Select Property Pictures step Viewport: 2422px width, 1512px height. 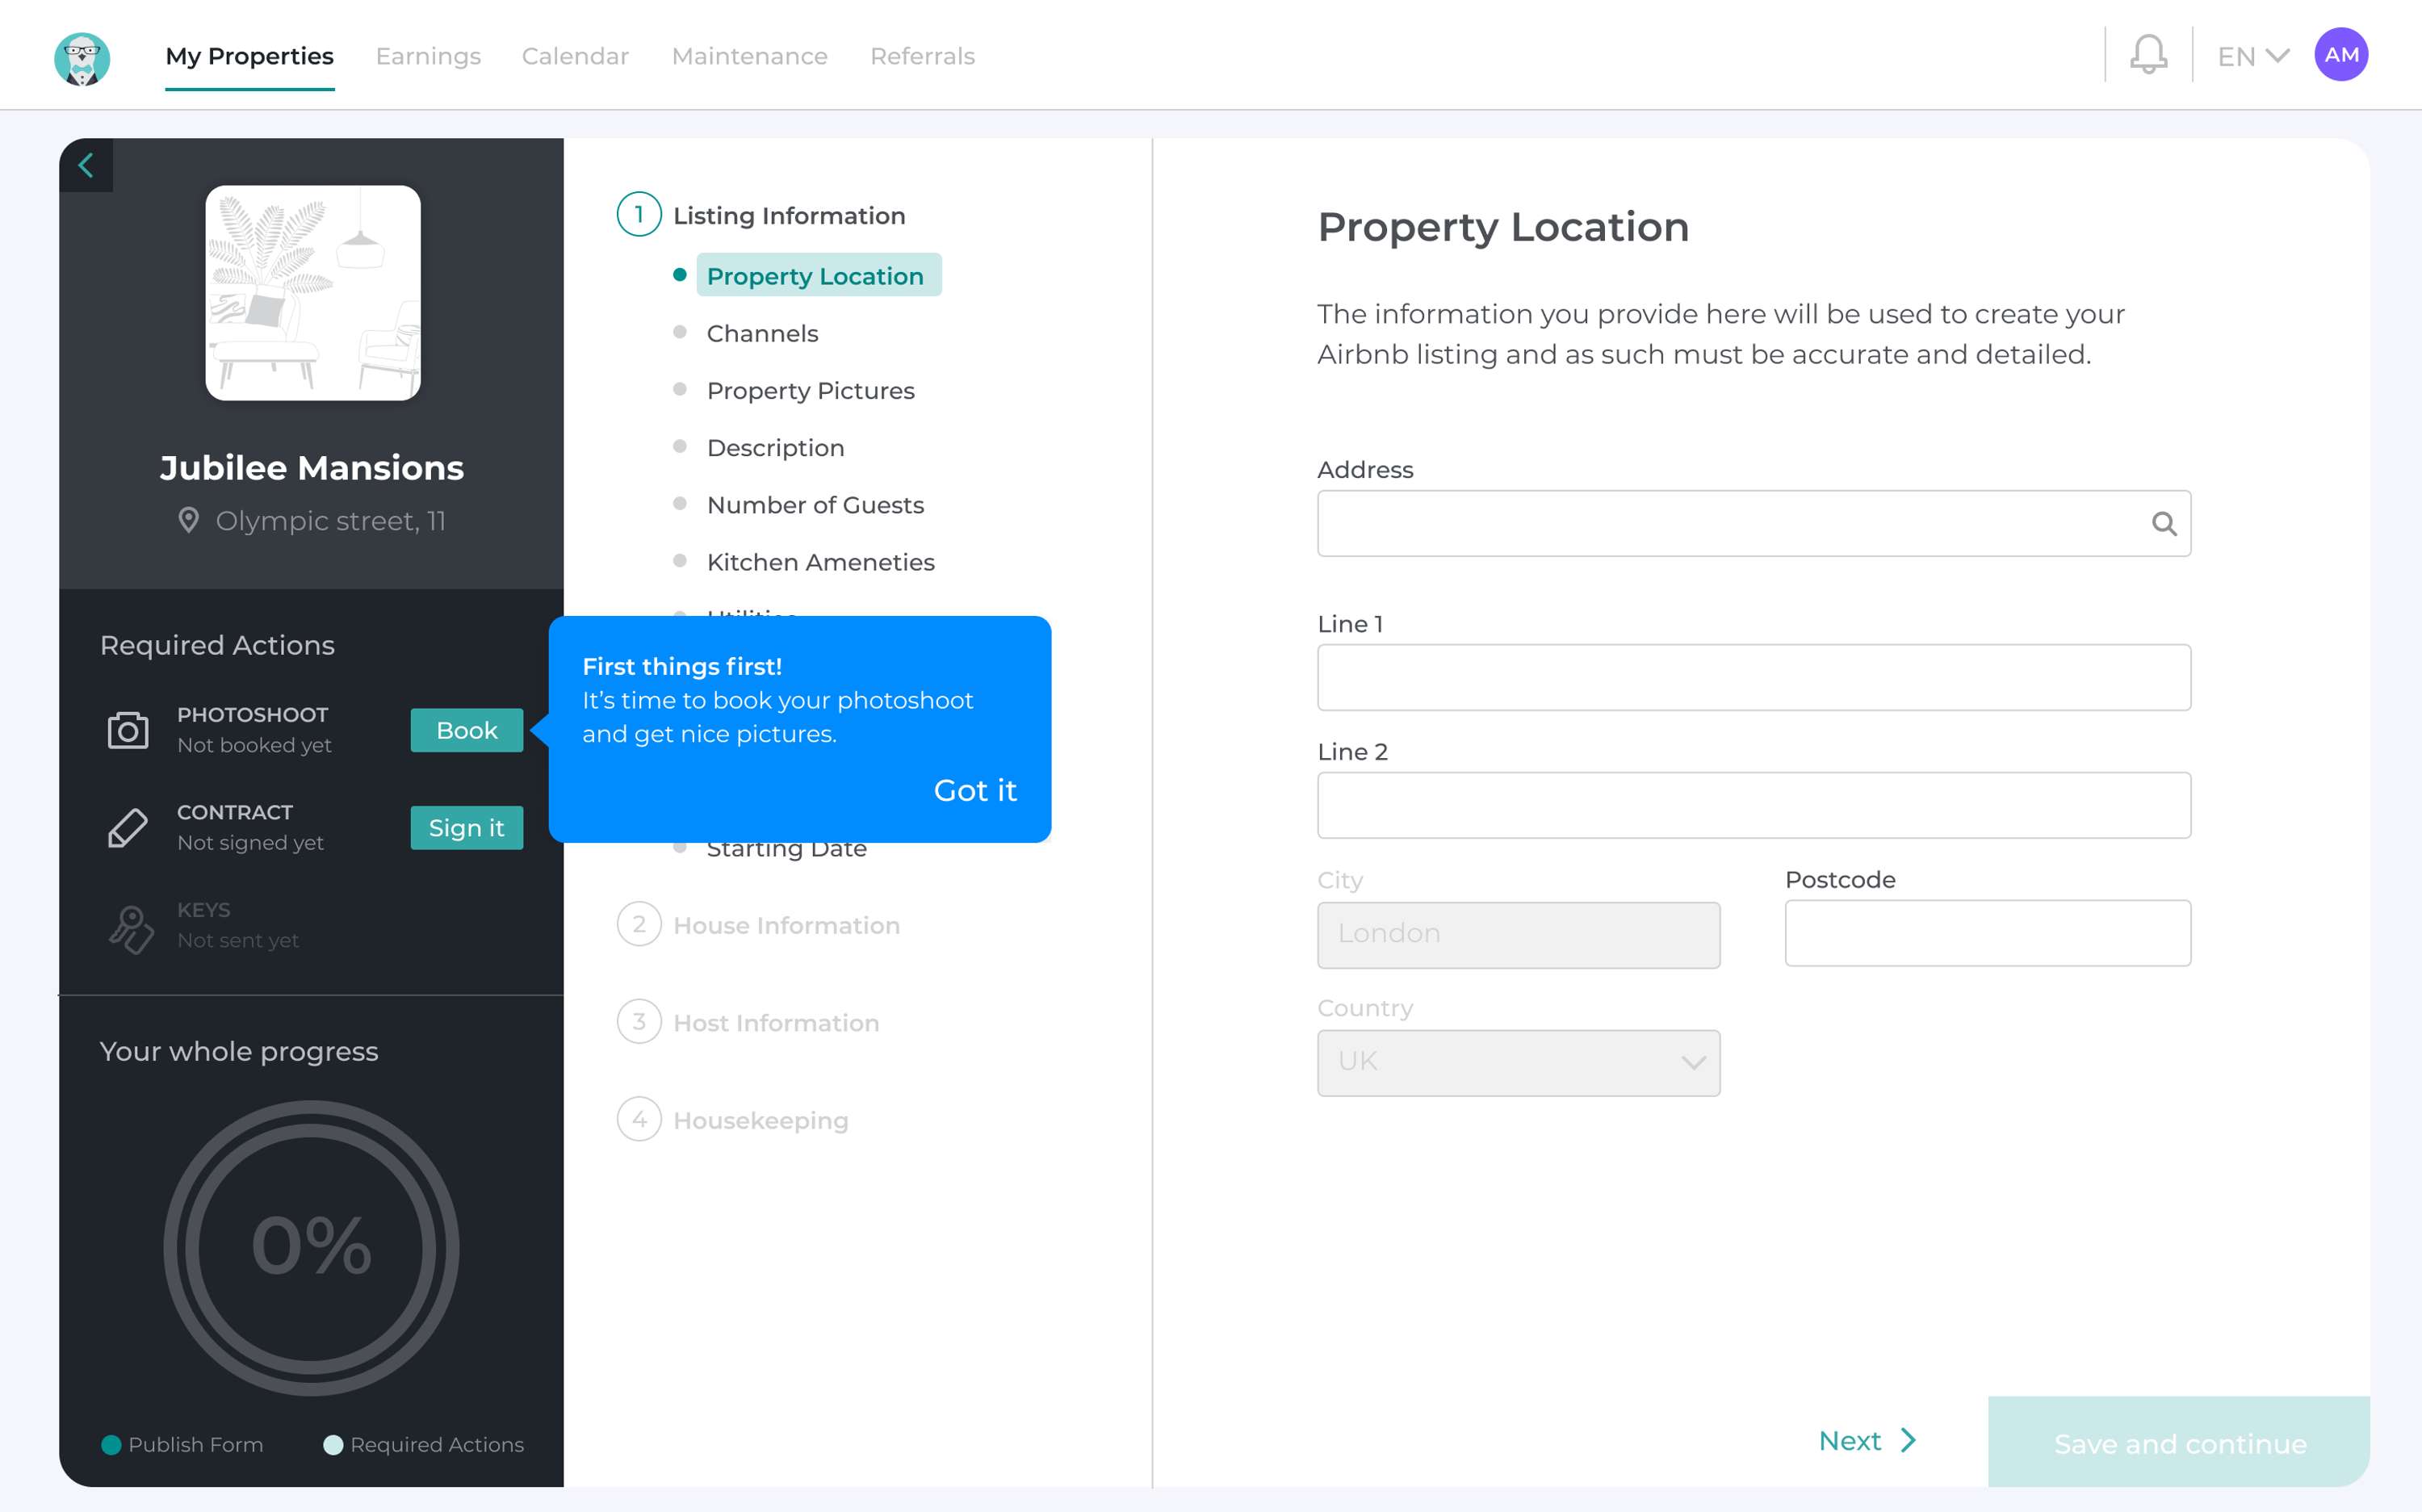[x=810, y=390]
